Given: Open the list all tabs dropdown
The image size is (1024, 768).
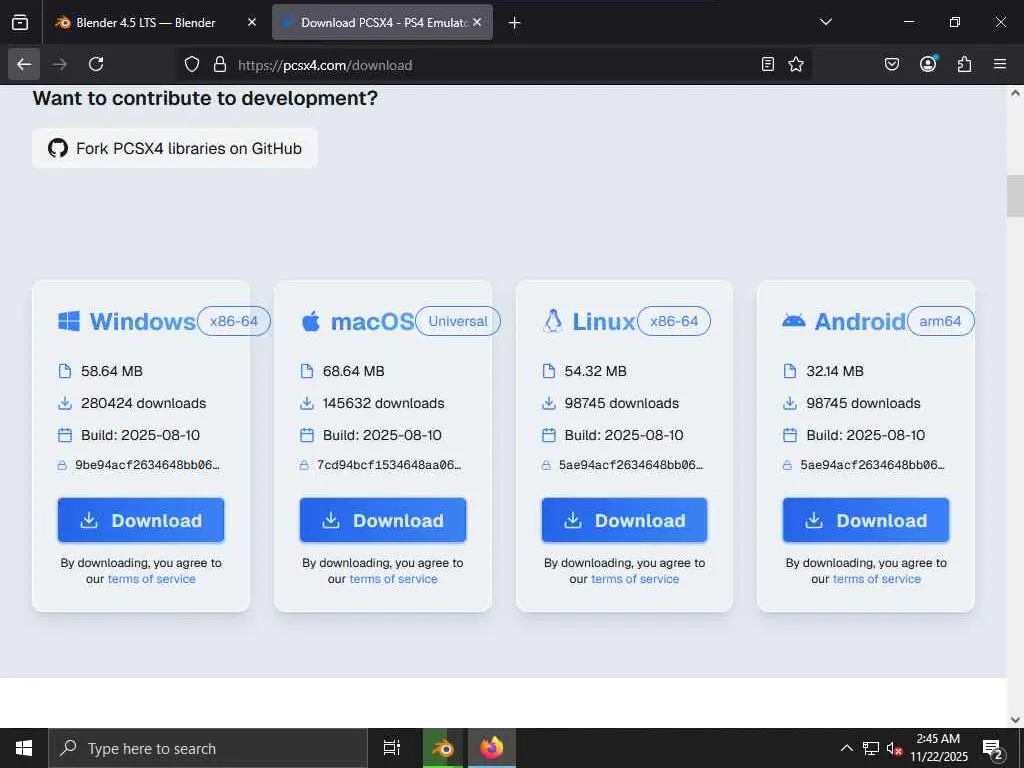Looking at the screenshot, I should coord(825,22).
